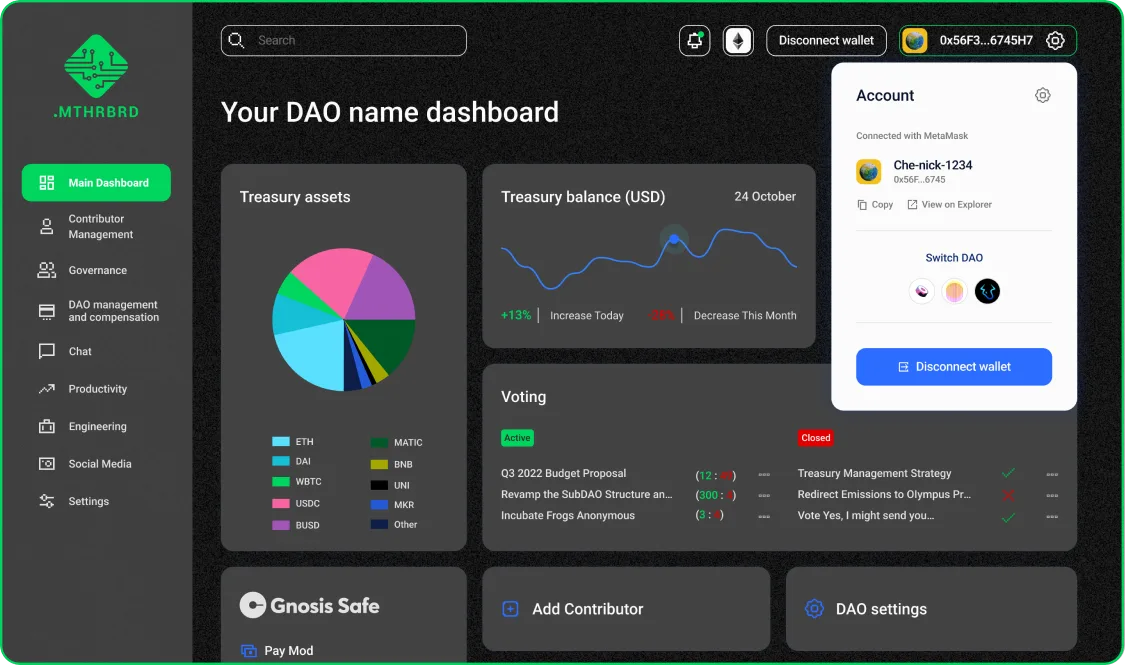The width and height of the screenshot is (1125, 665).
Task: Open the gear icon beside the 0x56F3...6745H7 wallet address
Action: point(1055,40)
